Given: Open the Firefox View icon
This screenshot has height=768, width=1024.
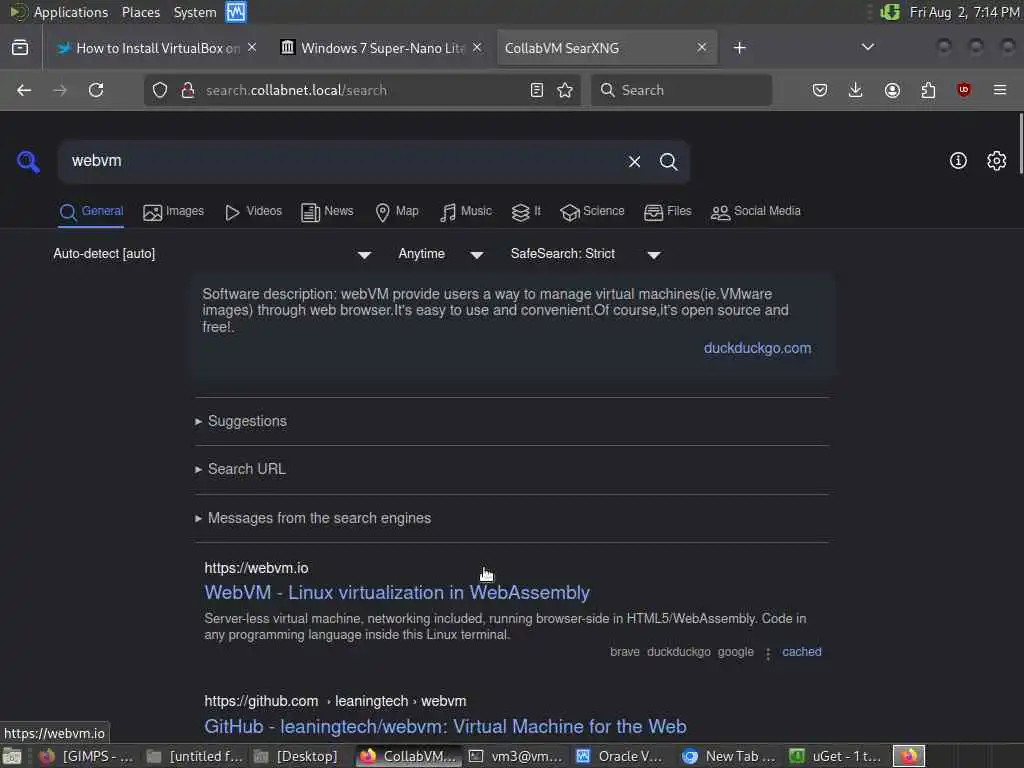Looking at the screenshot, I should pyautogui.click(x=20, y=48).
